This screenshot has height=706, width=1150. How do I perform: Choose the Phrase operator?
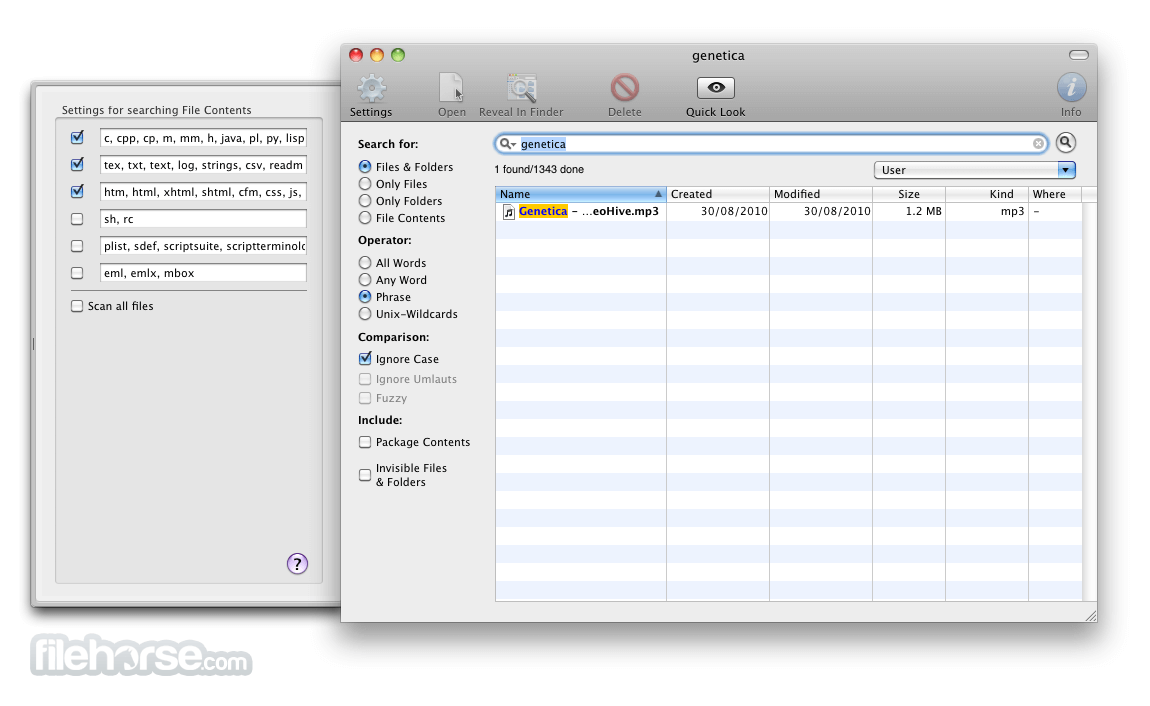[x=365, y=296]
